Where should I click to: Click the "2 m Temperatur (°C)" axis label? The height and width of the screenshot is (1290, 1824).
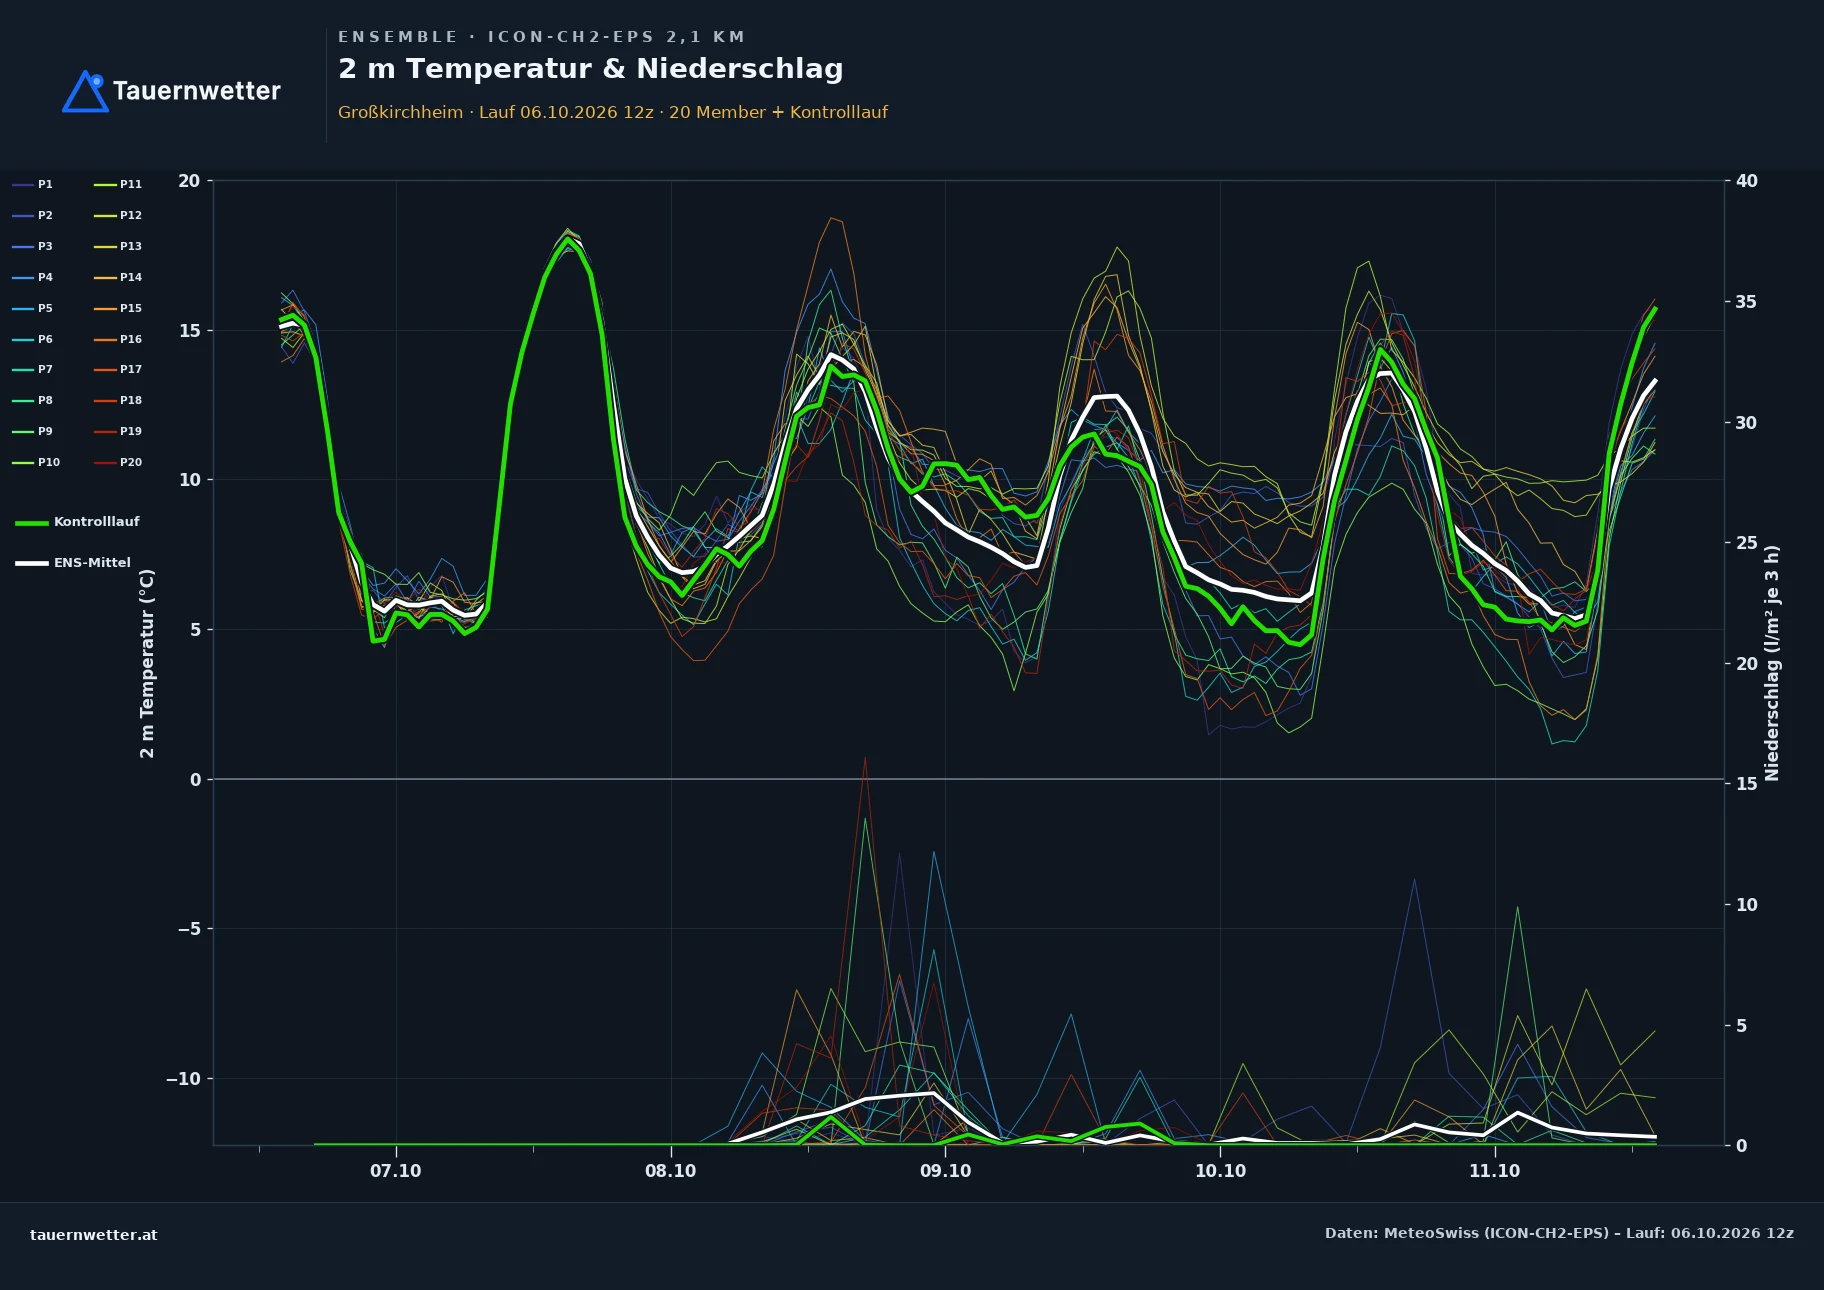click(147, 663)
